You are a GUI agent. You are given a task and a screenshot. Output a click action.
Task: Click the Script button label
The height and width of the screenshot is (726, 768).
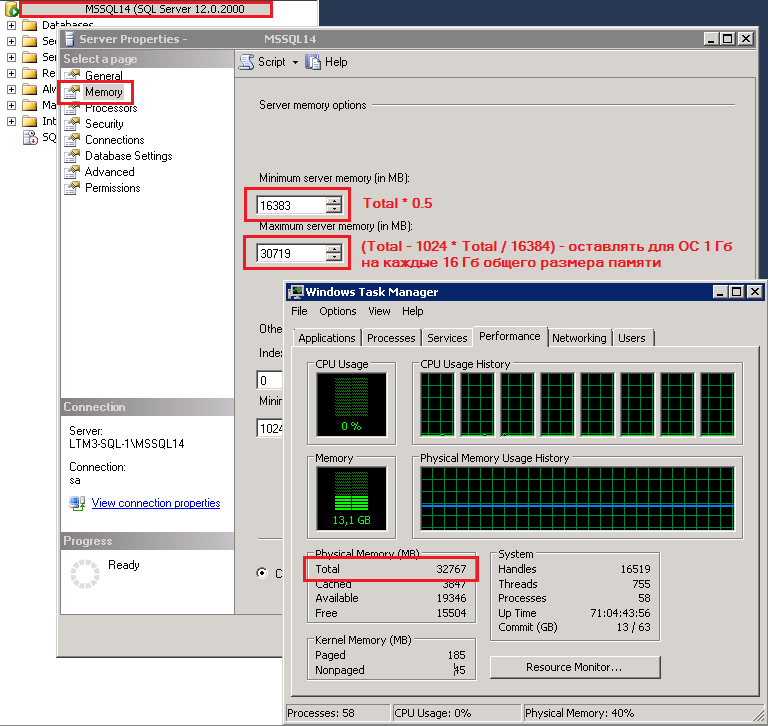[271, 62]
